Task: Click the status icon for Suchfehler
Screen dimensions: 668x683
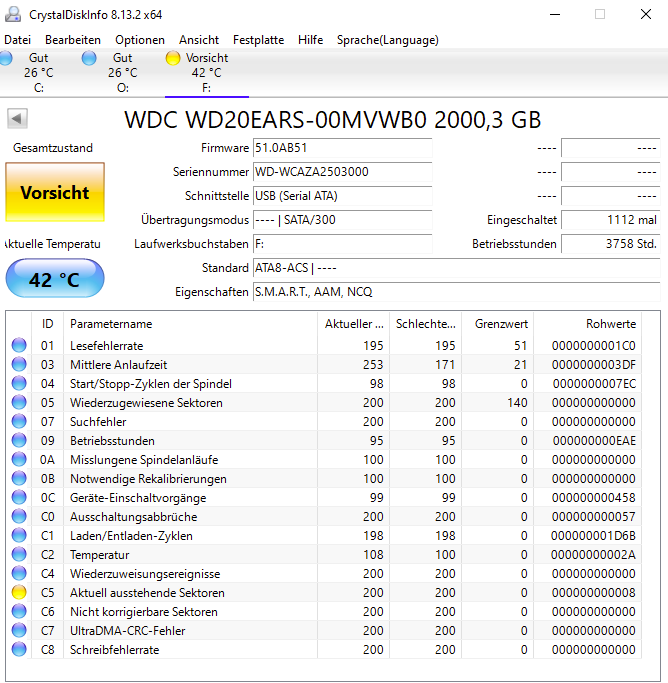Action: 19,421
